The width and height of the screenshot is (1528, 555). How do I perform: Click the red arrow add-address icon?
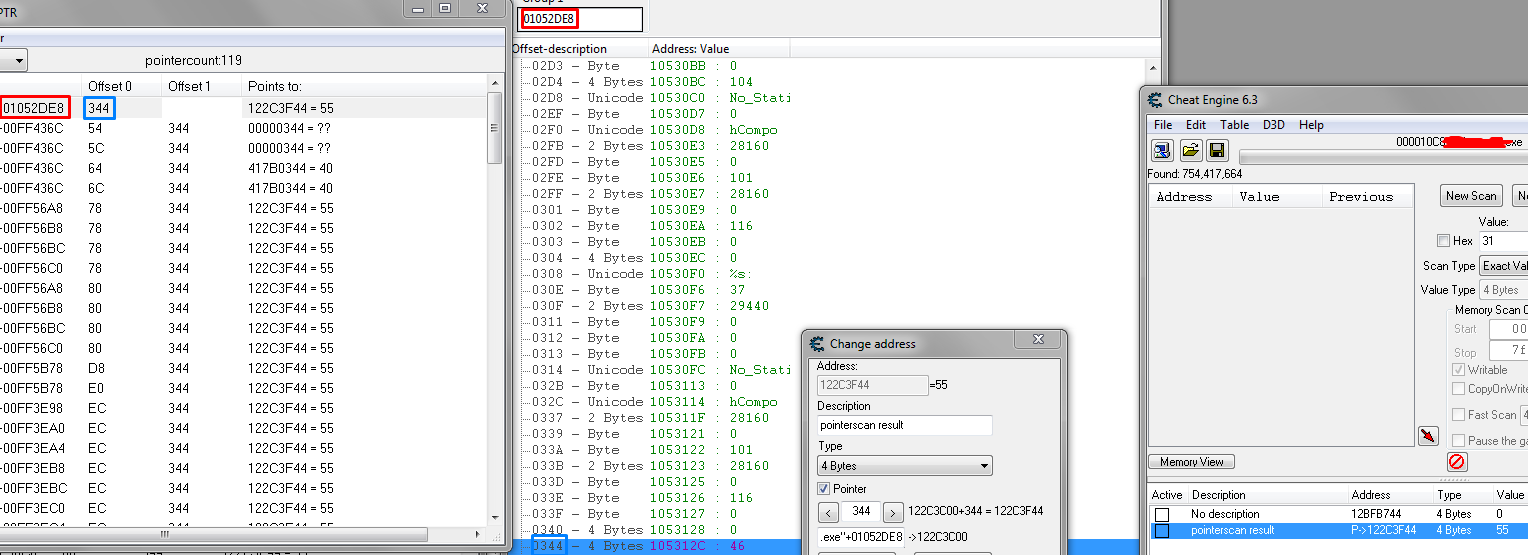[x=1428, y=435]
